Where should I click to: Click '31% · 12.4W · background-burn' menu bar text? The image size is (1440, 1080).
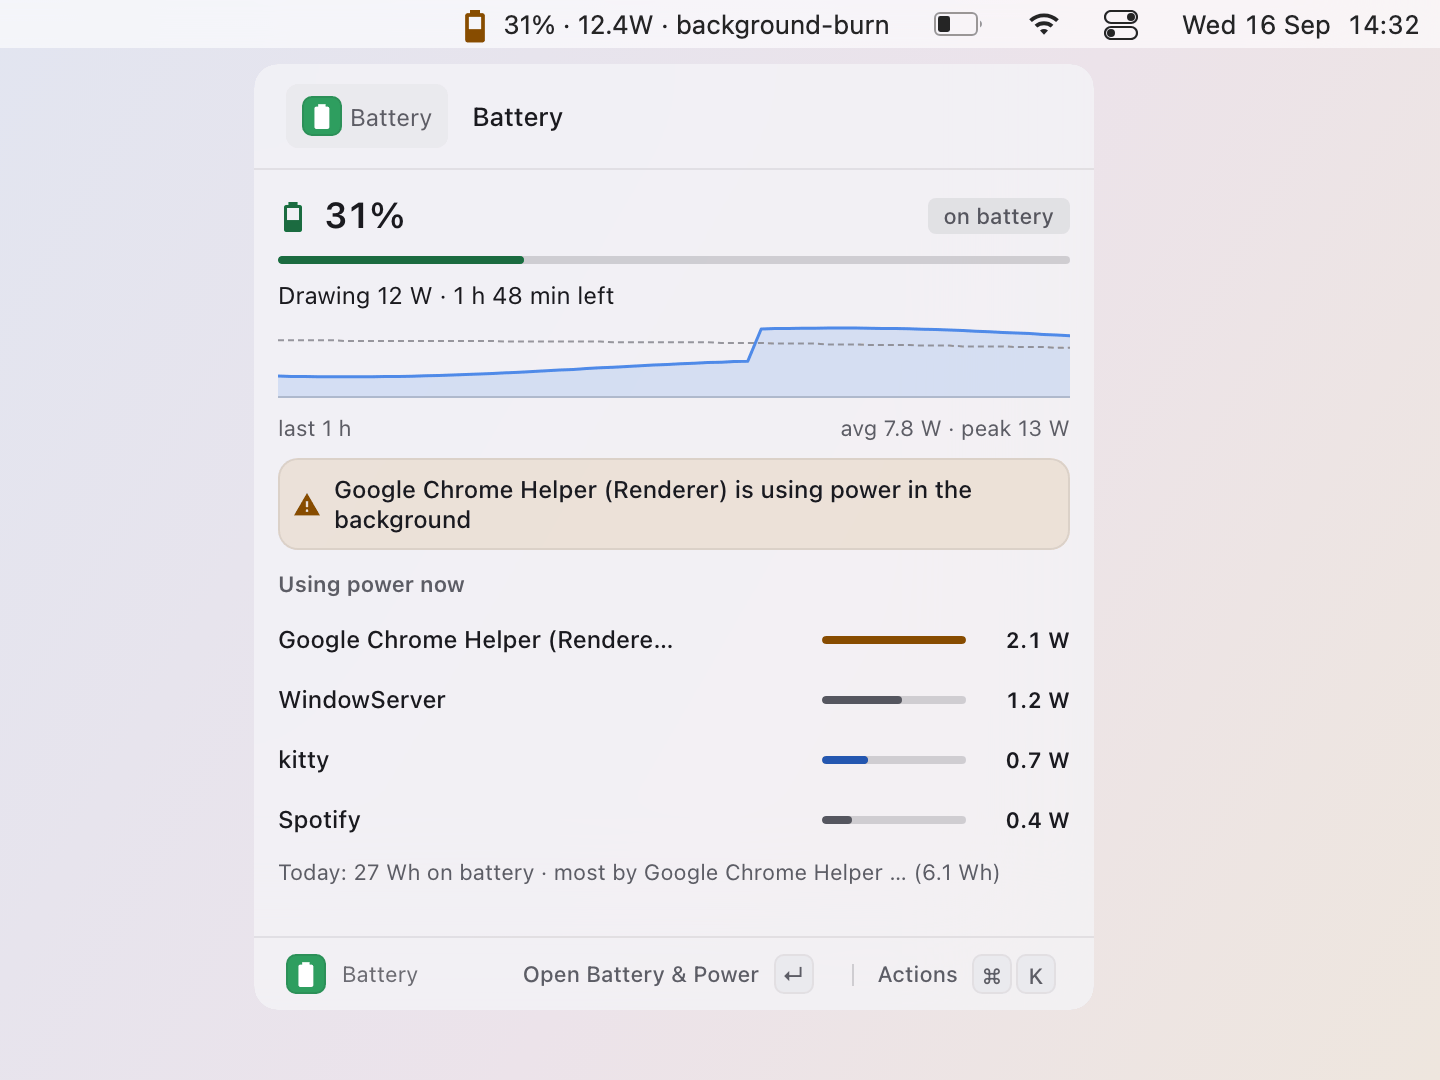coord(697,25)
